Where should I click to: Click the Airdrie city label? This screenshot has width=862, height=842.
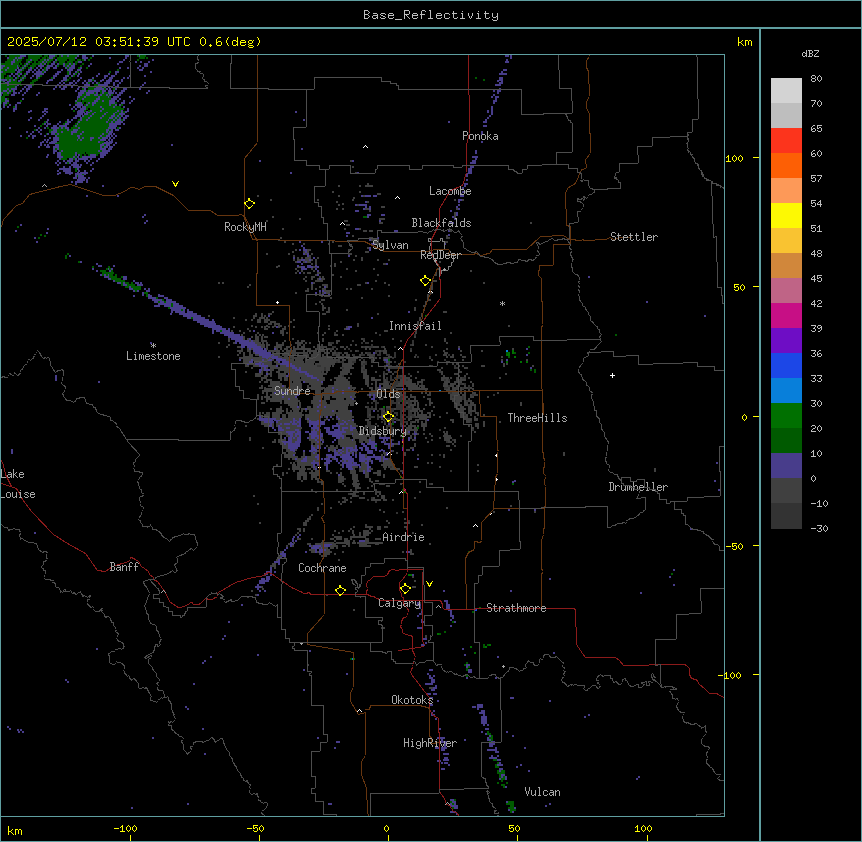point(404,537)
